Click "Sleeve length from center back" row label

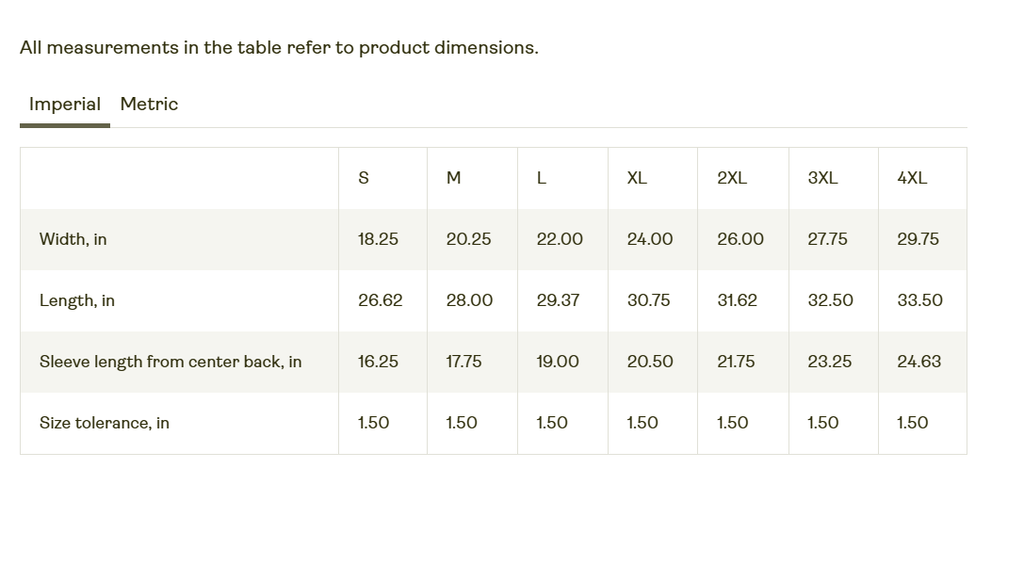pyautogui.click(x=170, y=361)
